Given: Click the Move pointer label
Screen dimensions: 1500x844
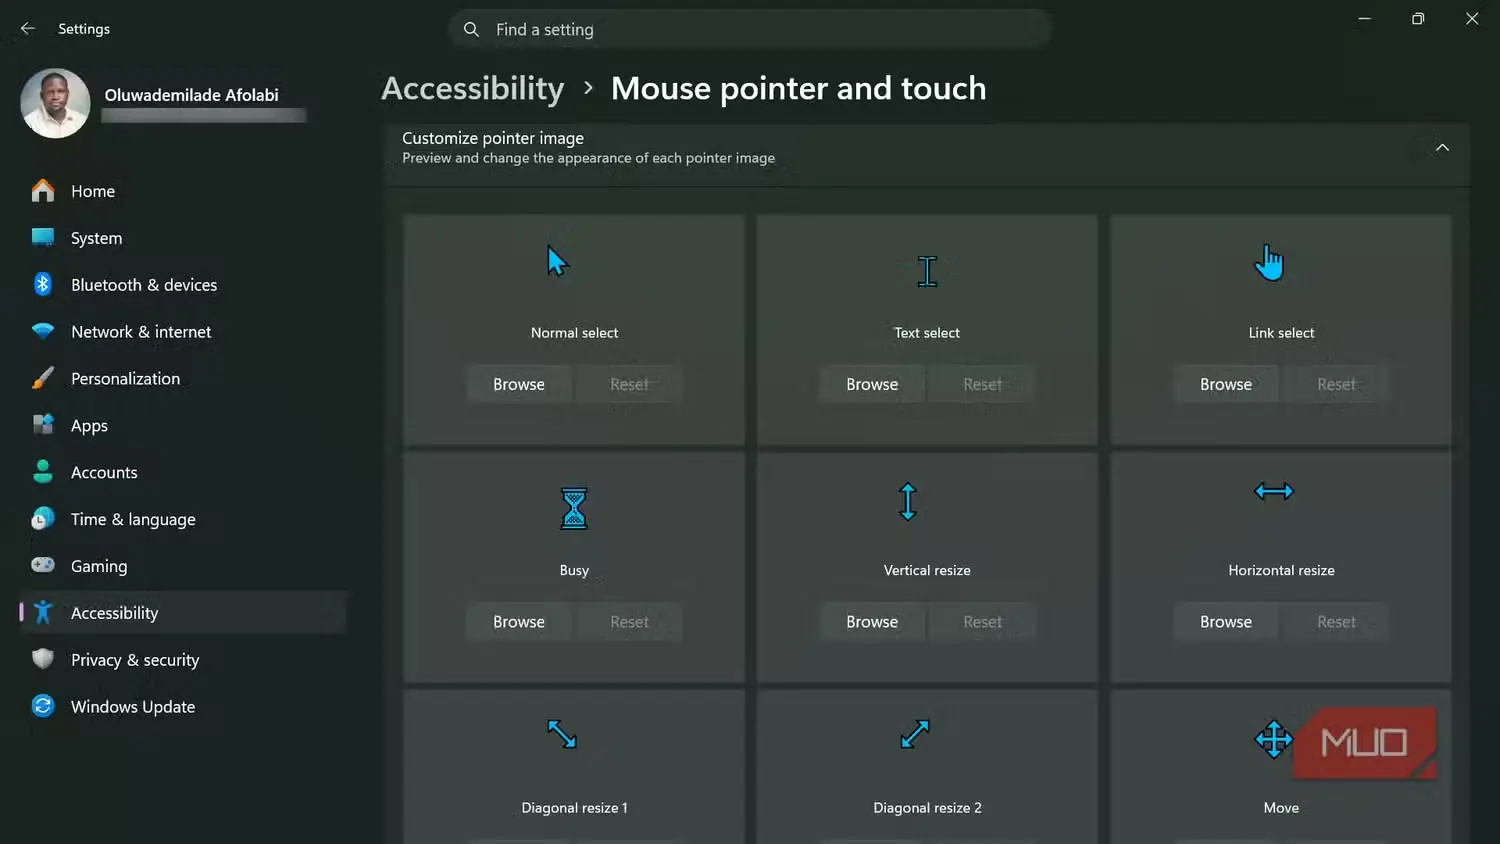Looking at the screenshot, I should [x=1281, y=808].
